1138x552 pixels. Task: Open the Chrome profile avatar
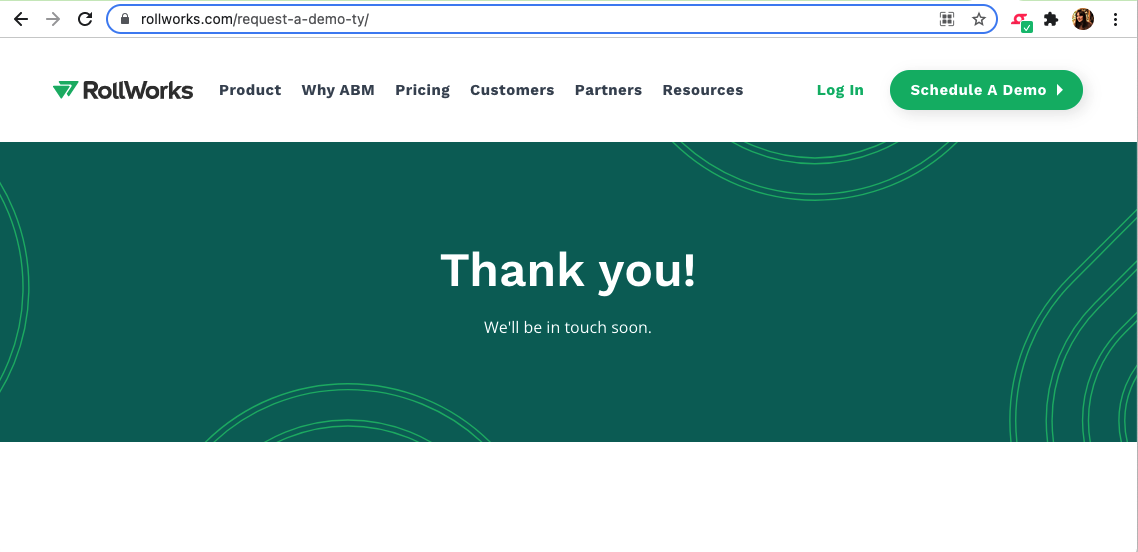pos(1083,20)
